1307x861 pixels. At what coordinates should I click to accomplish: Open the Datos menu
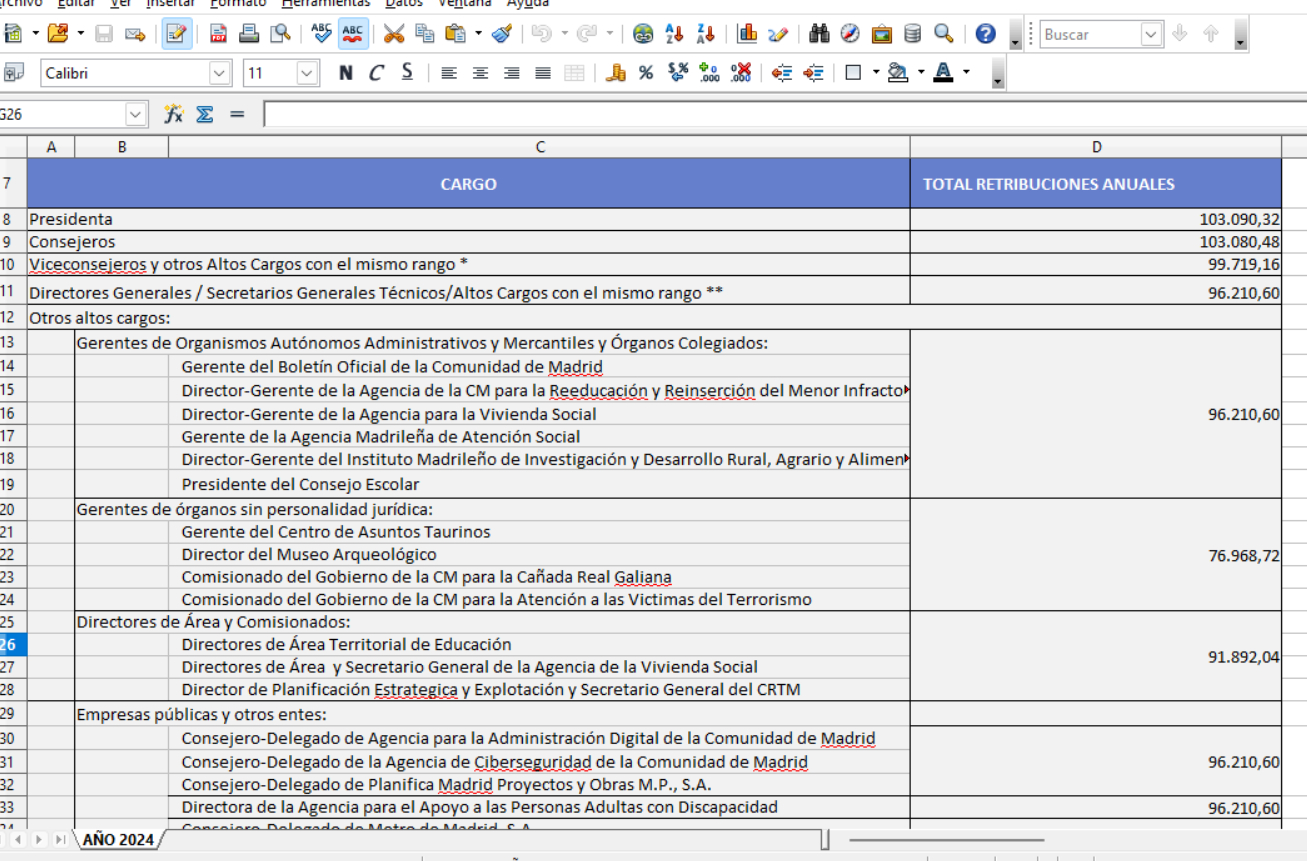click(x=403, y=3)
